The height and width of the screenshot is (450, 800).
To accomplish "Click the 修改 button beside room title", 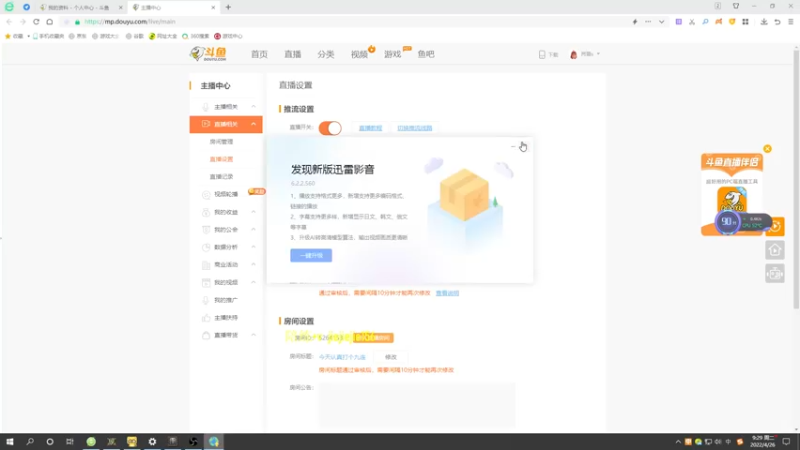I will tap(391, 357).
